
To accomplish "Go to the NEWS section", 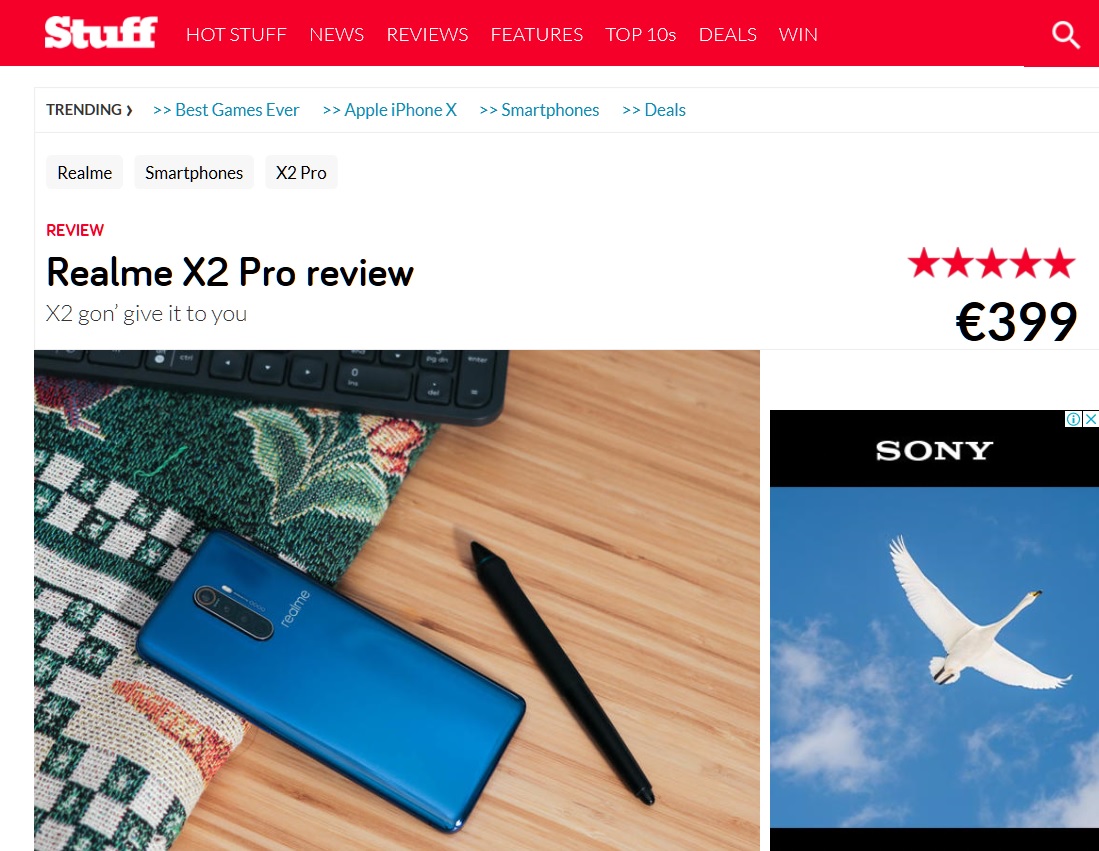I will point(336,34).
